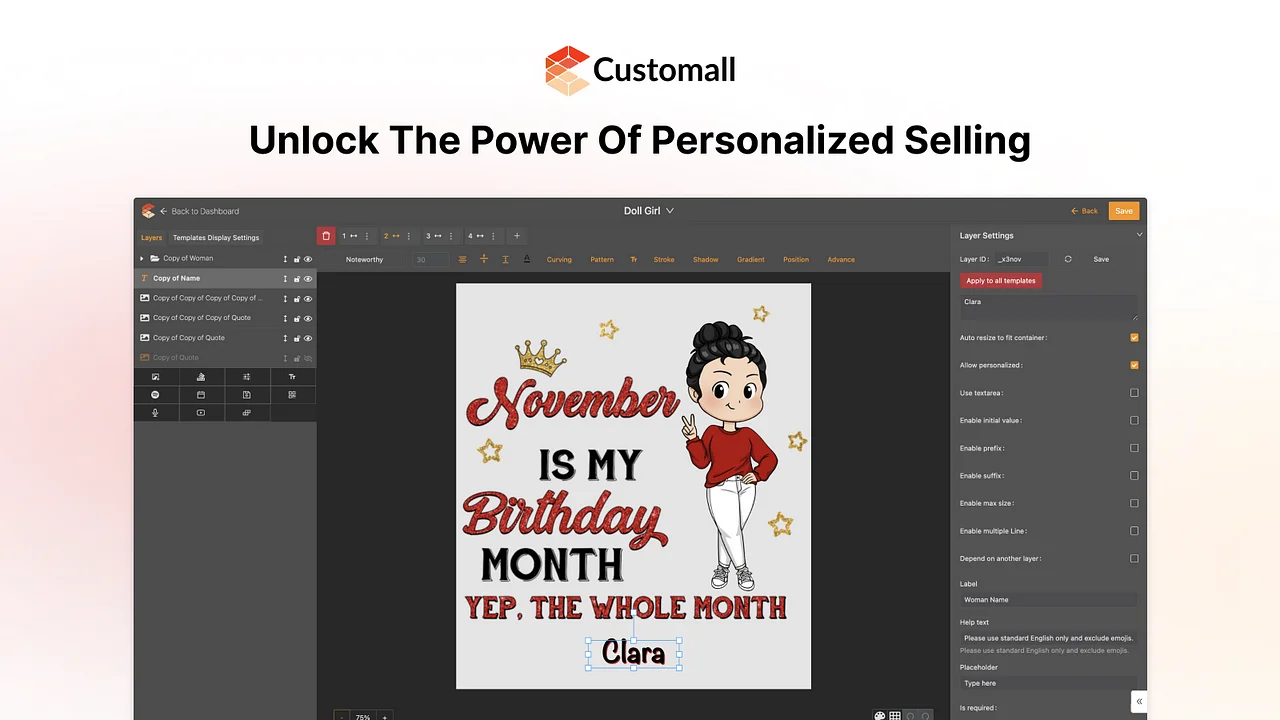Hide the Copy of Woman layer
1280x720 pixels.
coord(308,259)
